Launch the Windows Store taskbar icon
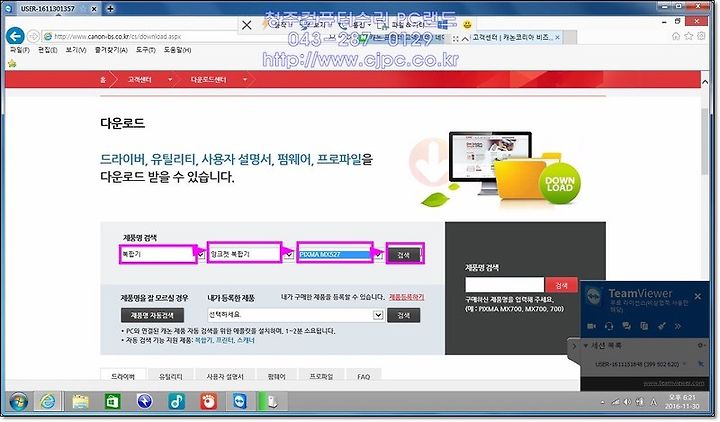 (112, 402)
